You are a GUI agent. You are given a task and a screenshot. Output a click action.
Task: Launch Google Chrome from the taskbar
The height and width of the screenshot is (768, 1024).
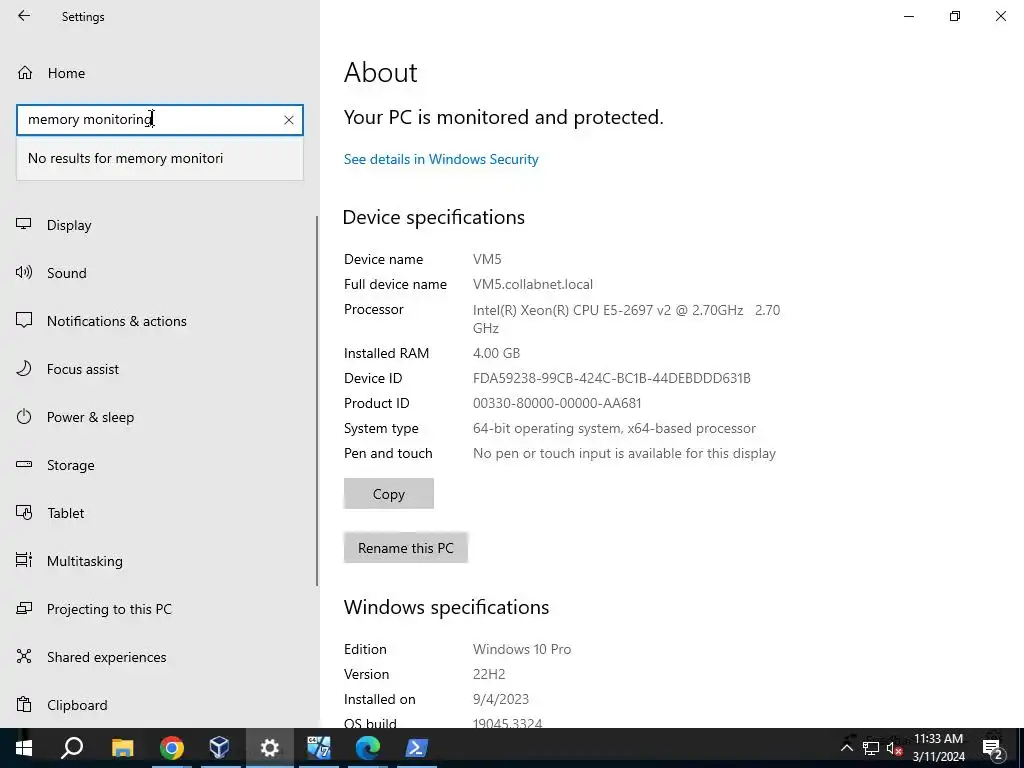click(171, 748)
